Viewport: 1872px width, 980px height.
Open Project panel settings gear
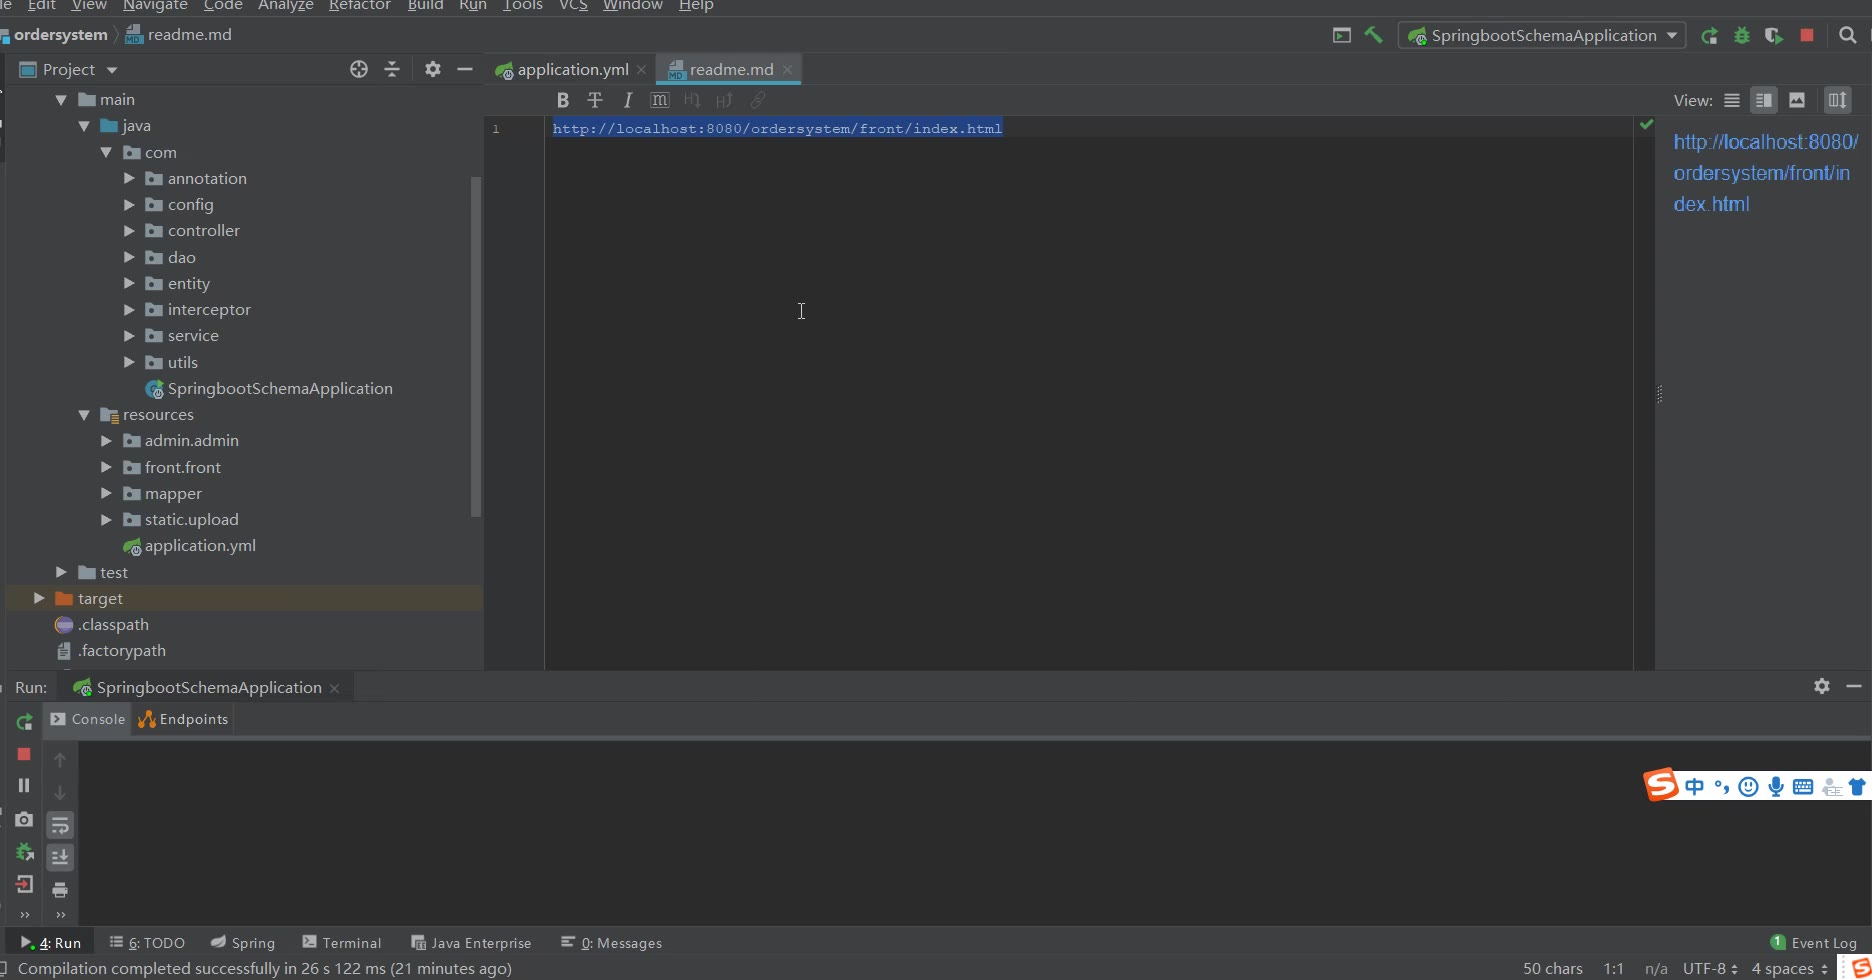coord(432,69)
